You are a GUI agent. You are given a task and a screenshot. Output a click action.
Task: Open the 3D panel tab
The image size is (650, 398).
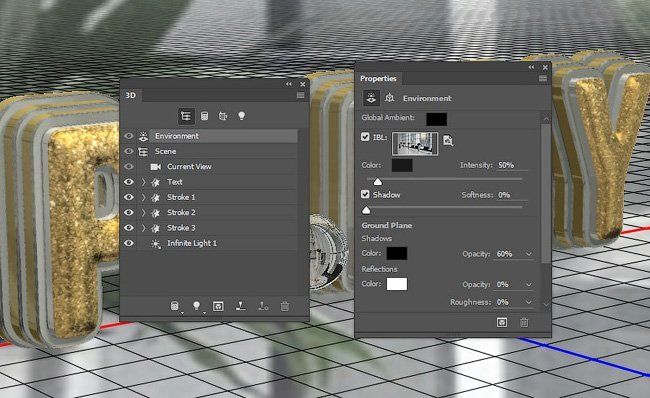pos(131,95)
